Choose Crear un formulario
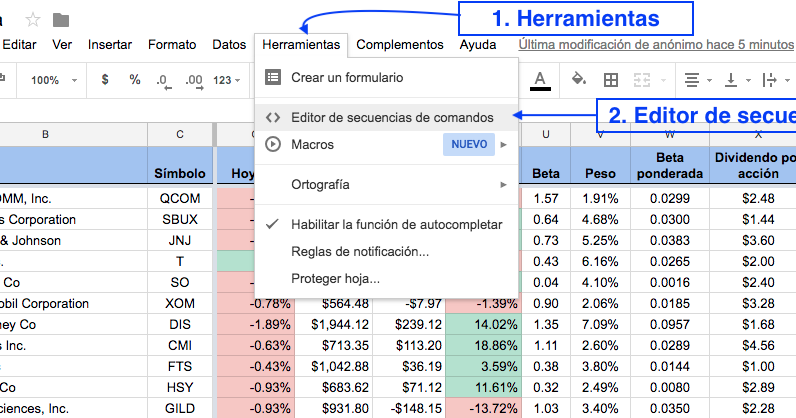This screenshot has height=418, width=796. (x=386, y=77)
